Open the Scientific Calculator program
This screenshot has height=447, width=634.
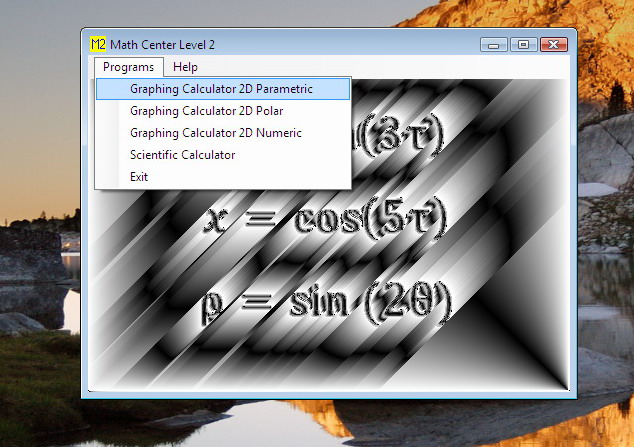(x=223, y=154)
